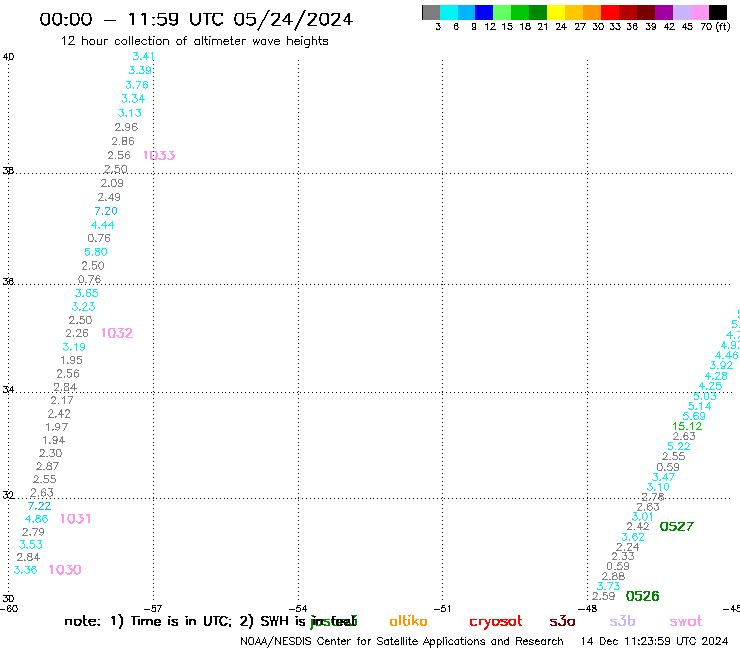Click the lavender swatch in the legend
The height and width of the screenshot is (650, 740).
tap(682, 12)
